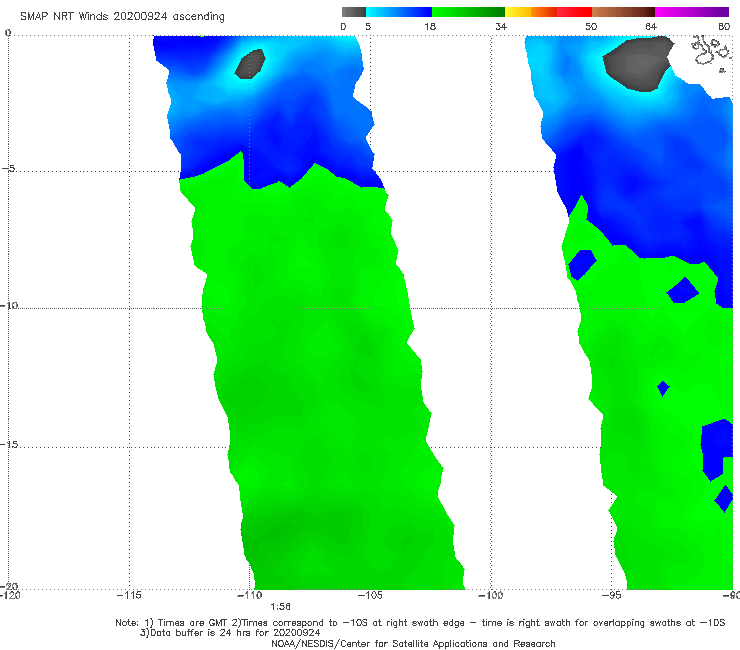Click the brown 50-64 segment of the color bar
This screenshot has width=740, height=650.
[623, 12]
